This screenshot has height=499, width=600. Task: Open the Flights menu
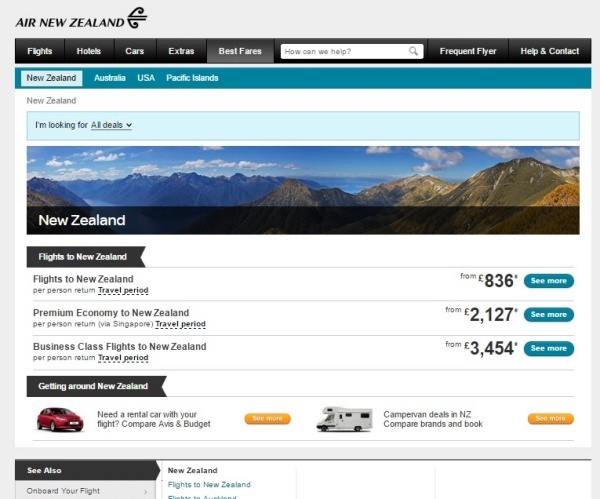(40, 51)
